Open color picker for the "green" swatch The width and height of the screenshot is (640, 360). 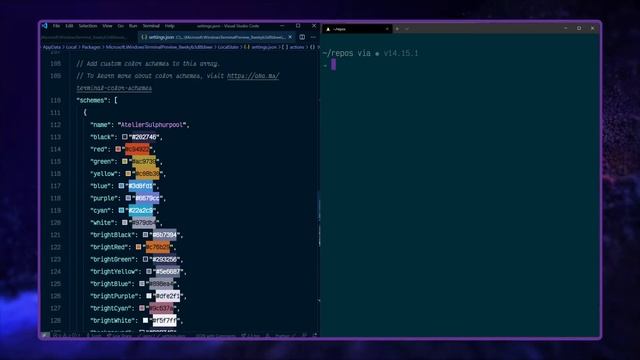(124, 161)
